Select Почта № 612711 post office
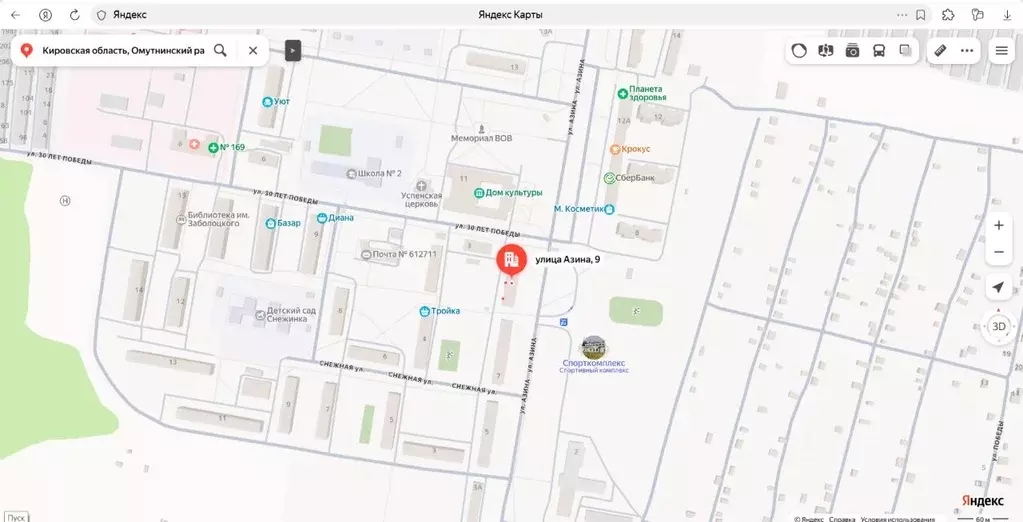Screen dimensions: 1023x522 pos(399,254)
